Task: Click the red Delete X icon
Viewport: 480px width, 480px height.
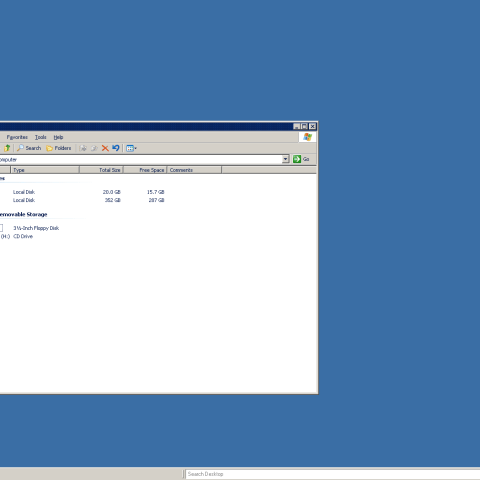Action: point(105,148)
